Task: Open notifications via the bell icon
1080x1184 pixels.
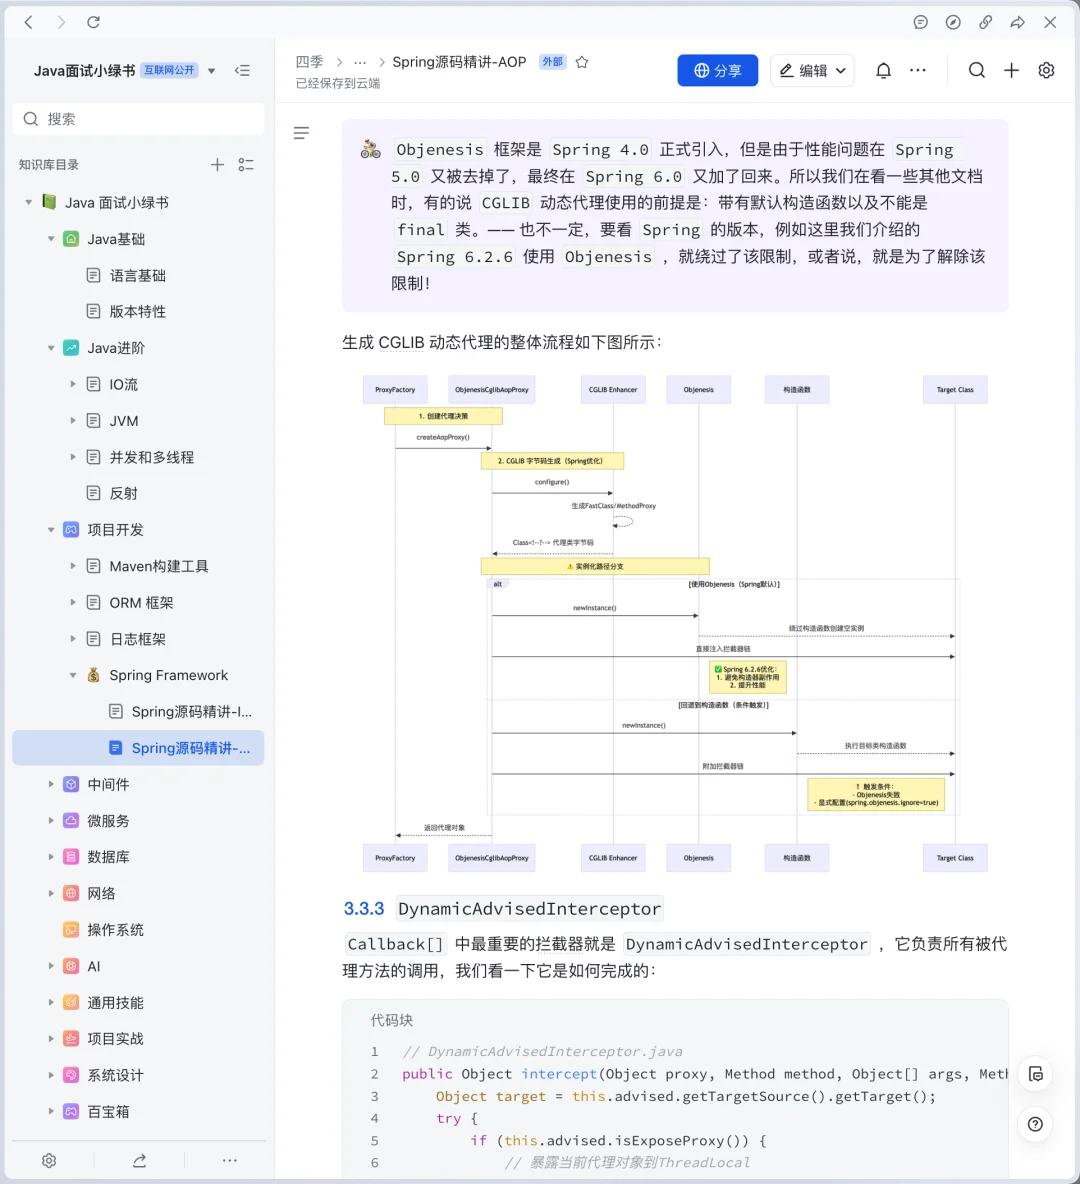Action: pyautogui.click(x=884, y=70)
